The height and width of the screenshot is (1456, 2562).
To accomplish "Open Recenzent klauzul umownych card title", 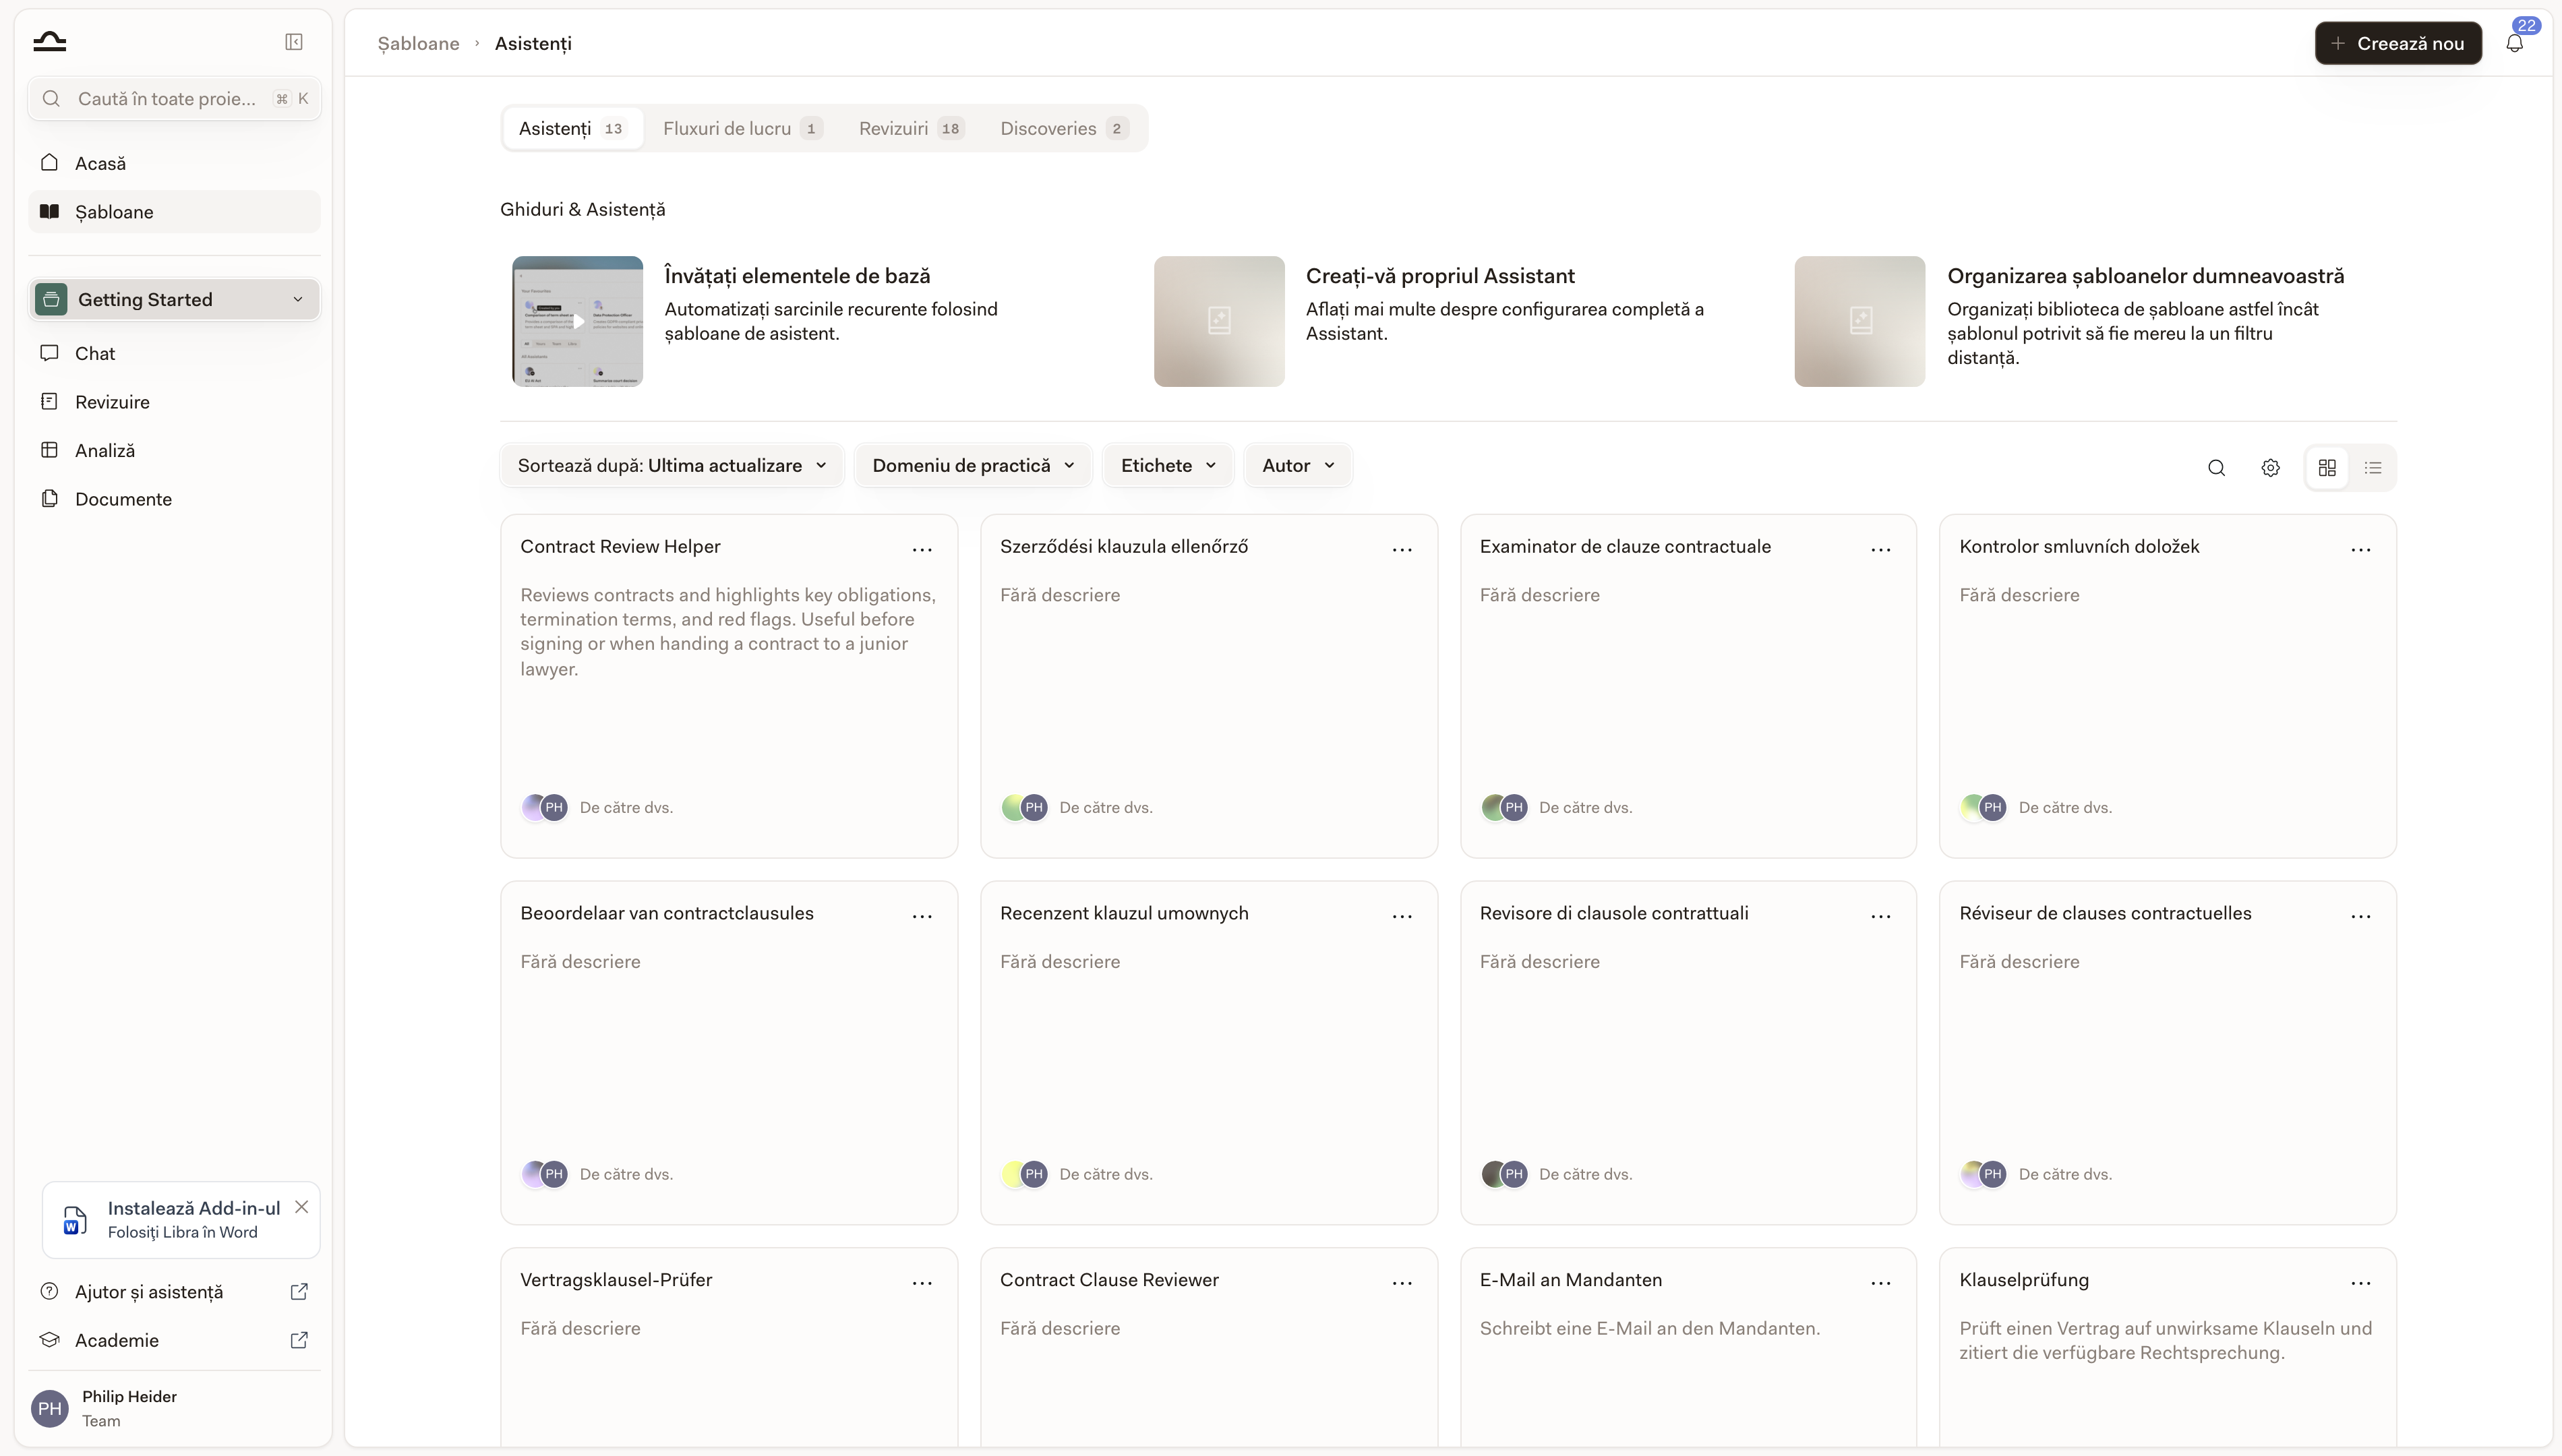I will 1124,914.
